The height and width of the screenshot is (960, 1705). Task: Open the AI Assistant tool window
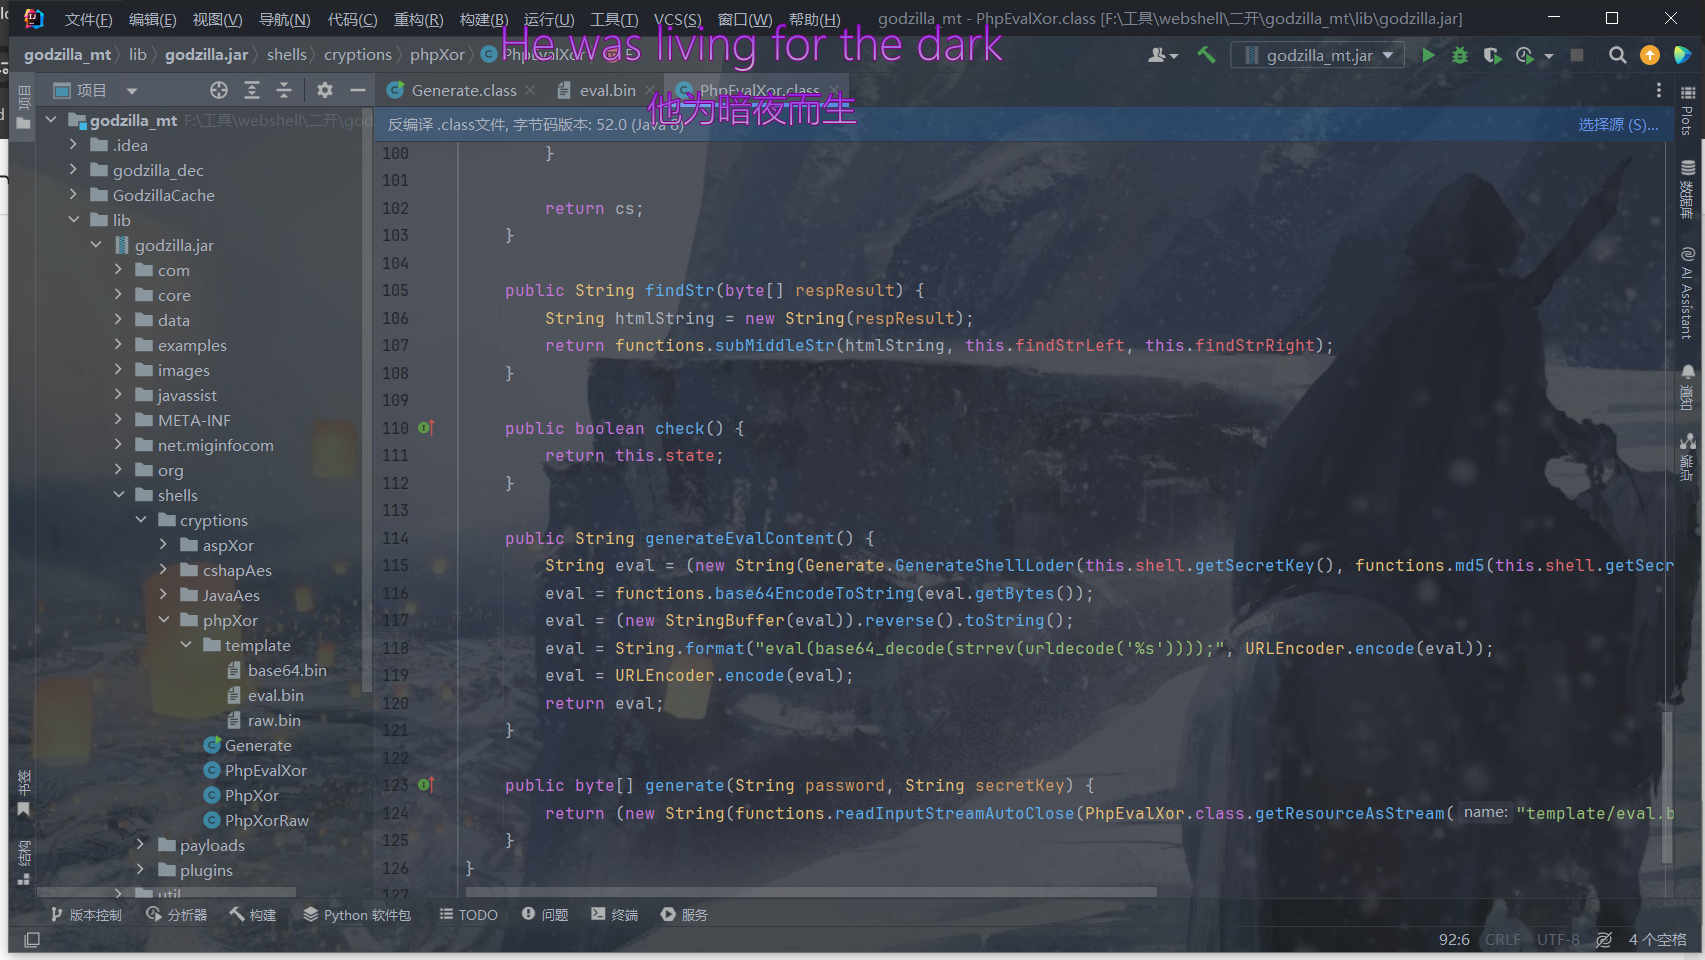(x=1687, y=293)
